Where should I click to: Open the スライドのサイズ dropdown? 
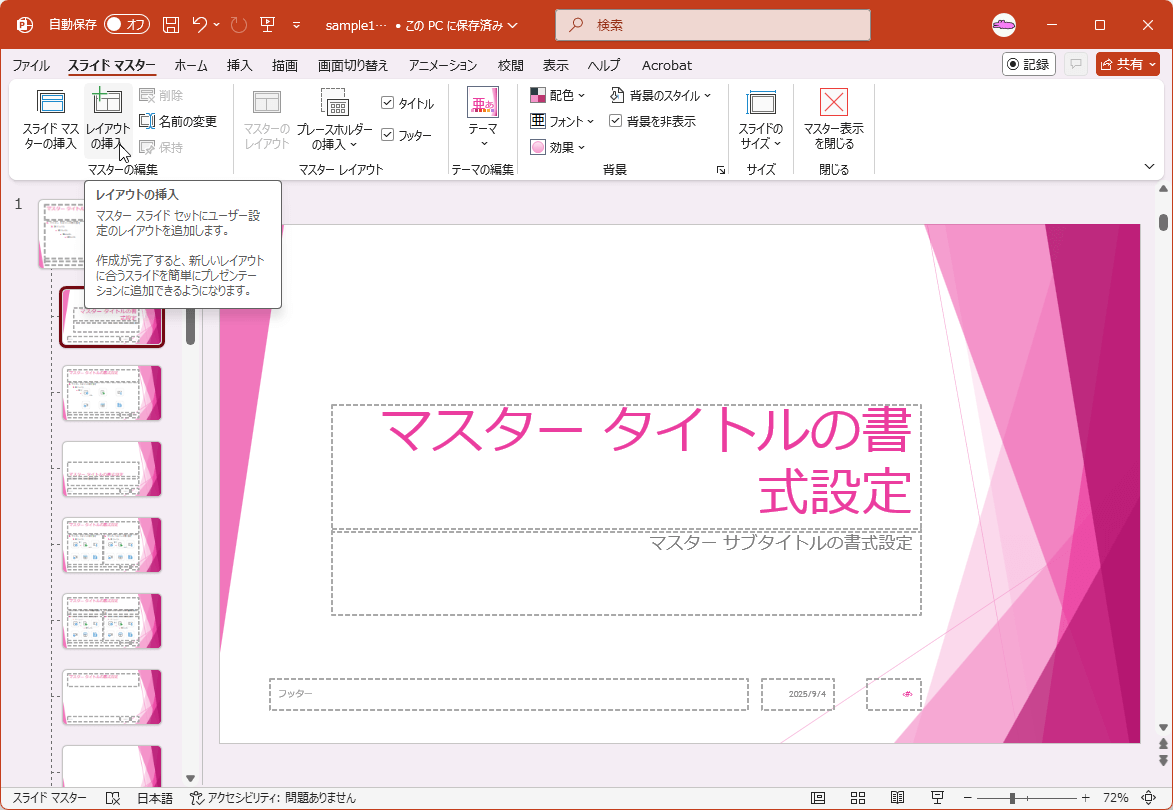761,118
